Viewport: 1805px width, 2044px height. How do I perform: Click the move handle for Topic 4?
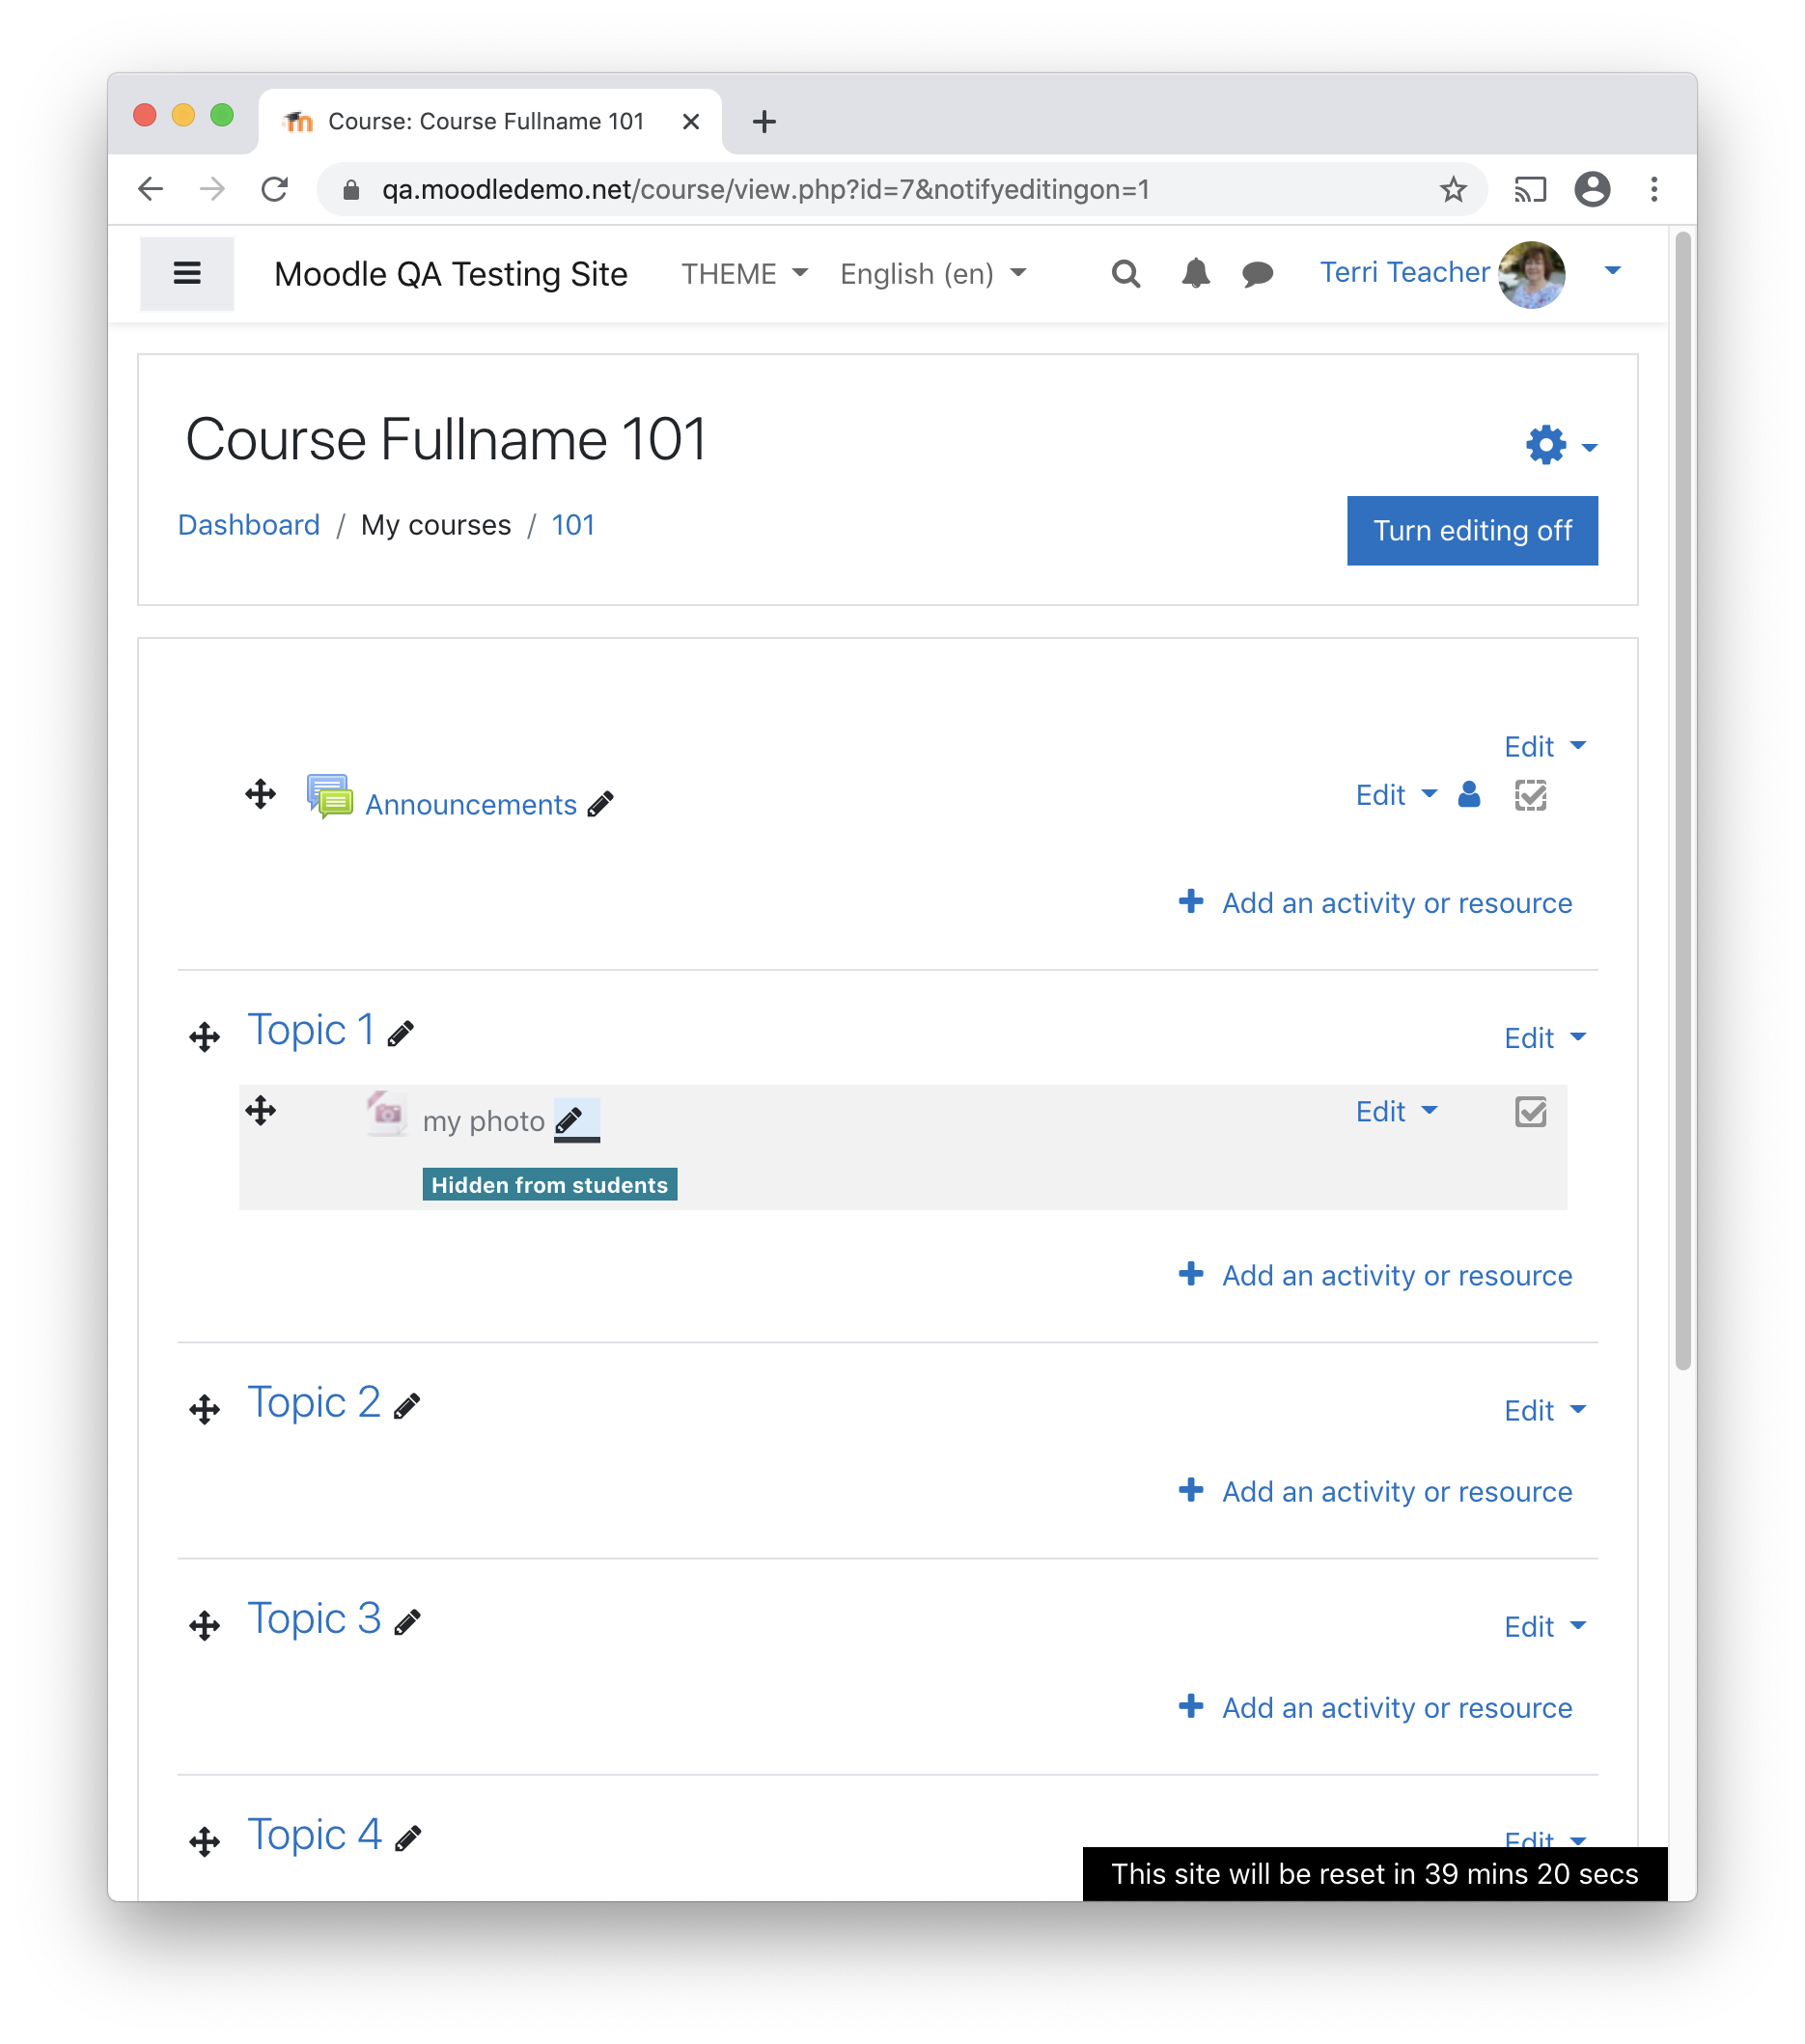coord(204,1841)
